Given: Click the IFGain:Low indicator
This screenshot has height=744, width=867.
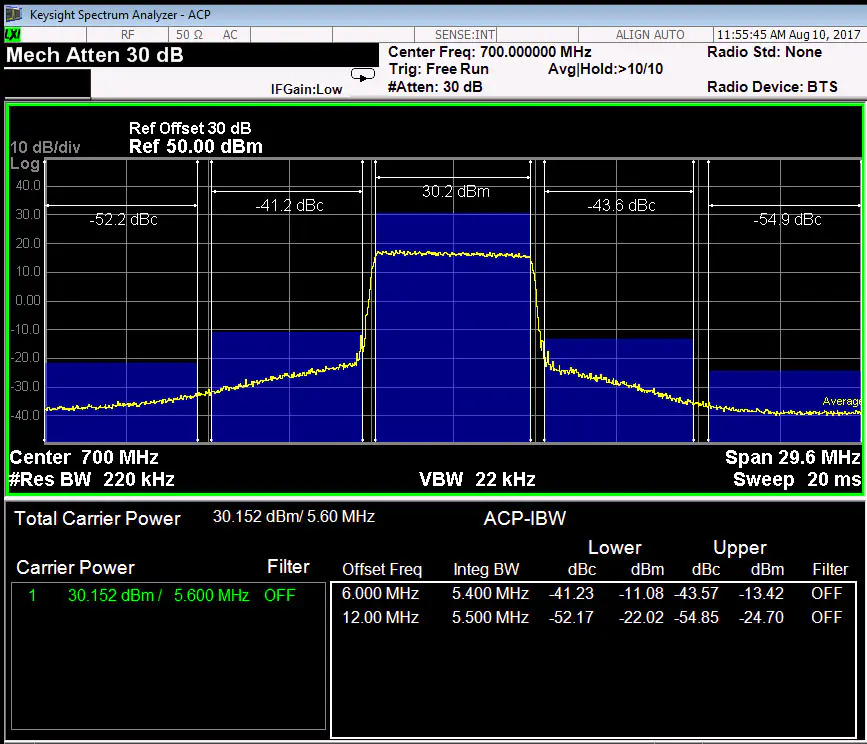Looking at the screenshot, I should tap(306, 89).
